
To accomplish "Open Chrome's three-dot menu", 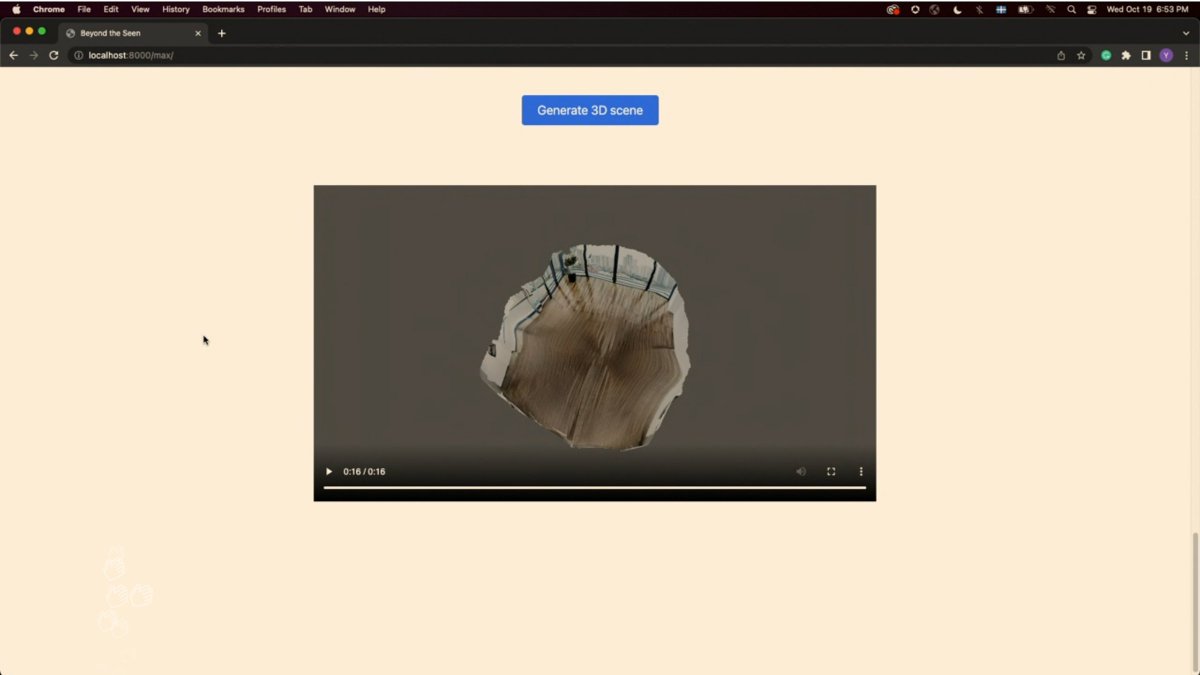I will 1186,55.
